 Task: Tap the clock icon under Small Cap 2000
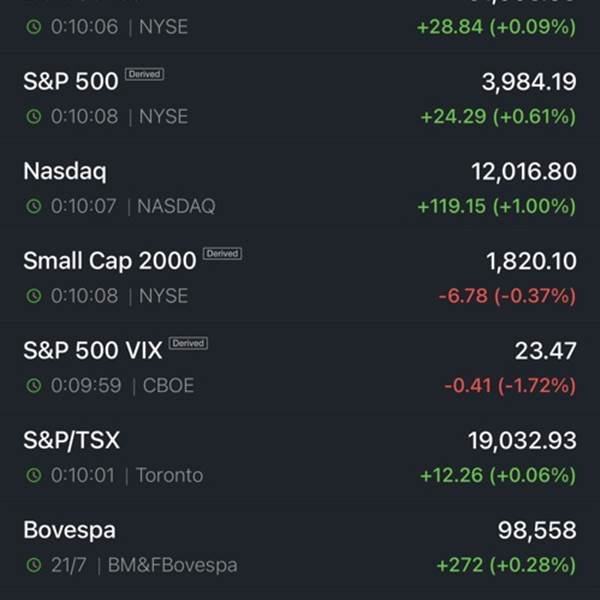(x=34, y=296)
